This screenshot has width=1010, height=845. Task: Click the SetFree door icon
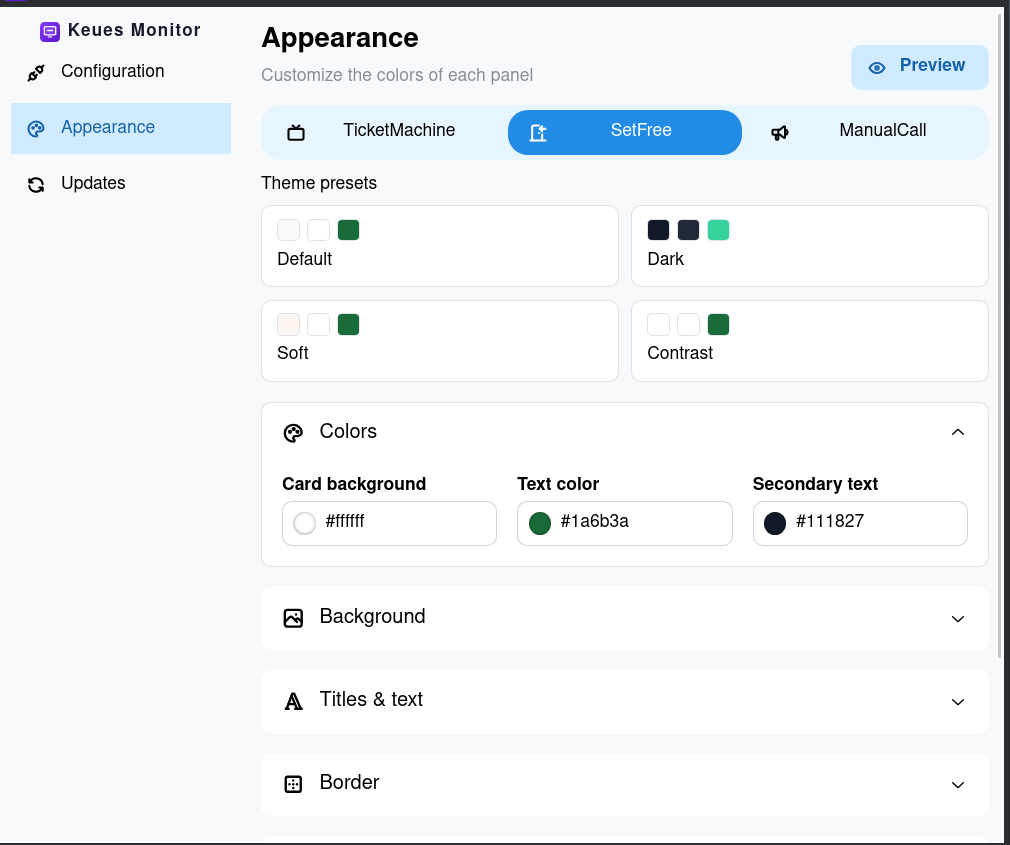click(538, 133)
